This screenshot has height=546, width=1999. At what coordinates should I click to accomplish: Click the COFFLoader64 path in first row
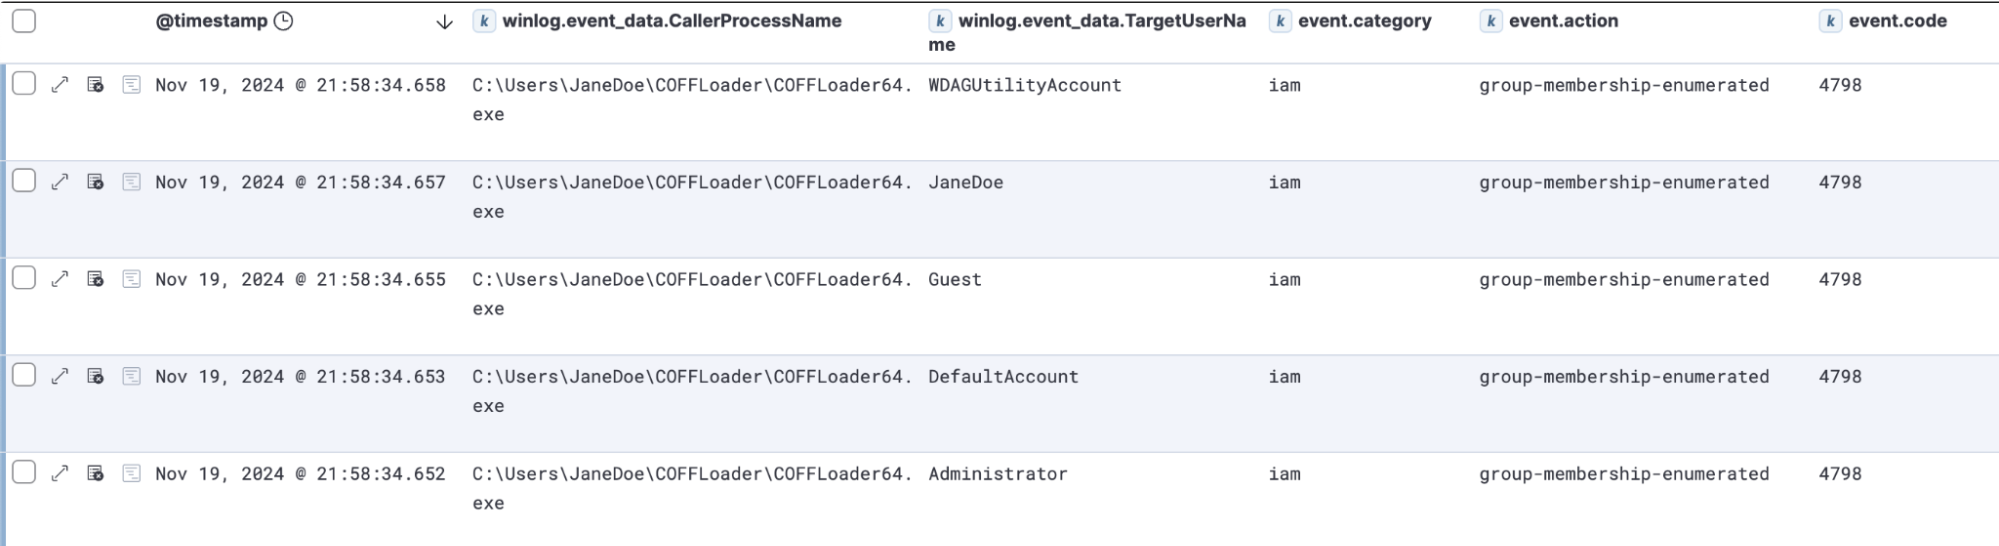tap(691, 86)
